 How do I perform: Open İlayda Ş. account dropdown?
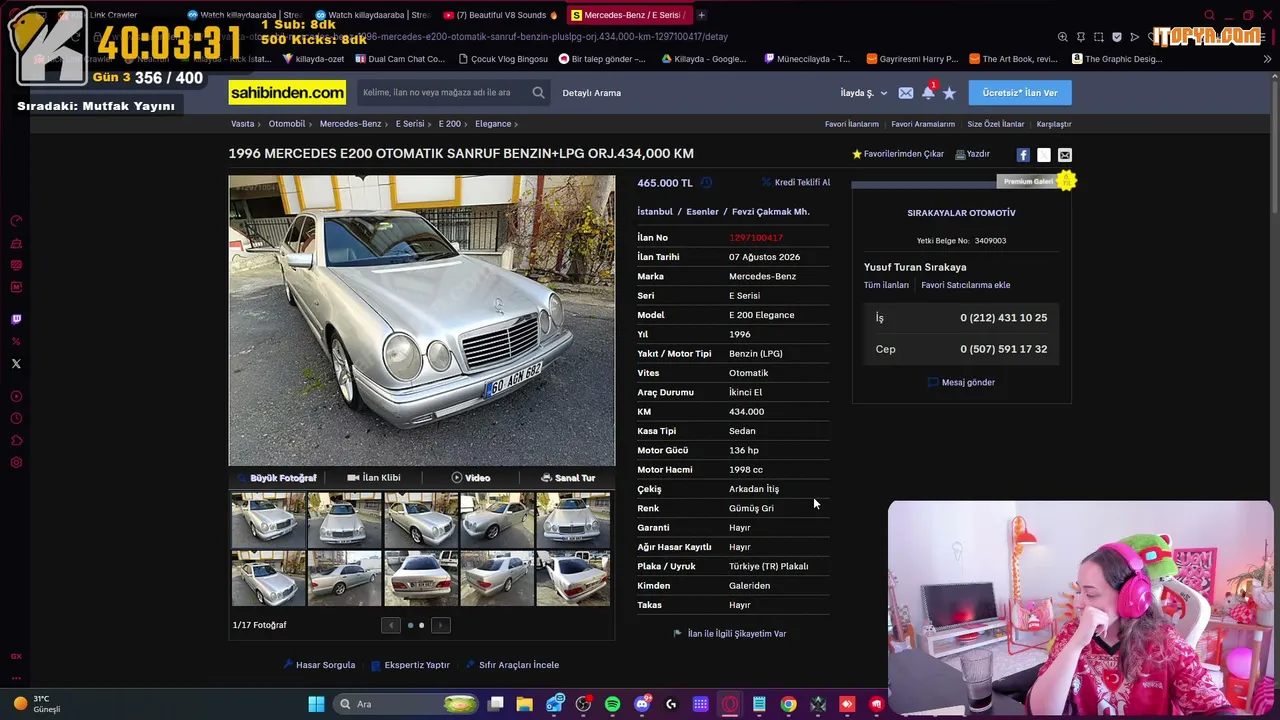click(864, 93)
